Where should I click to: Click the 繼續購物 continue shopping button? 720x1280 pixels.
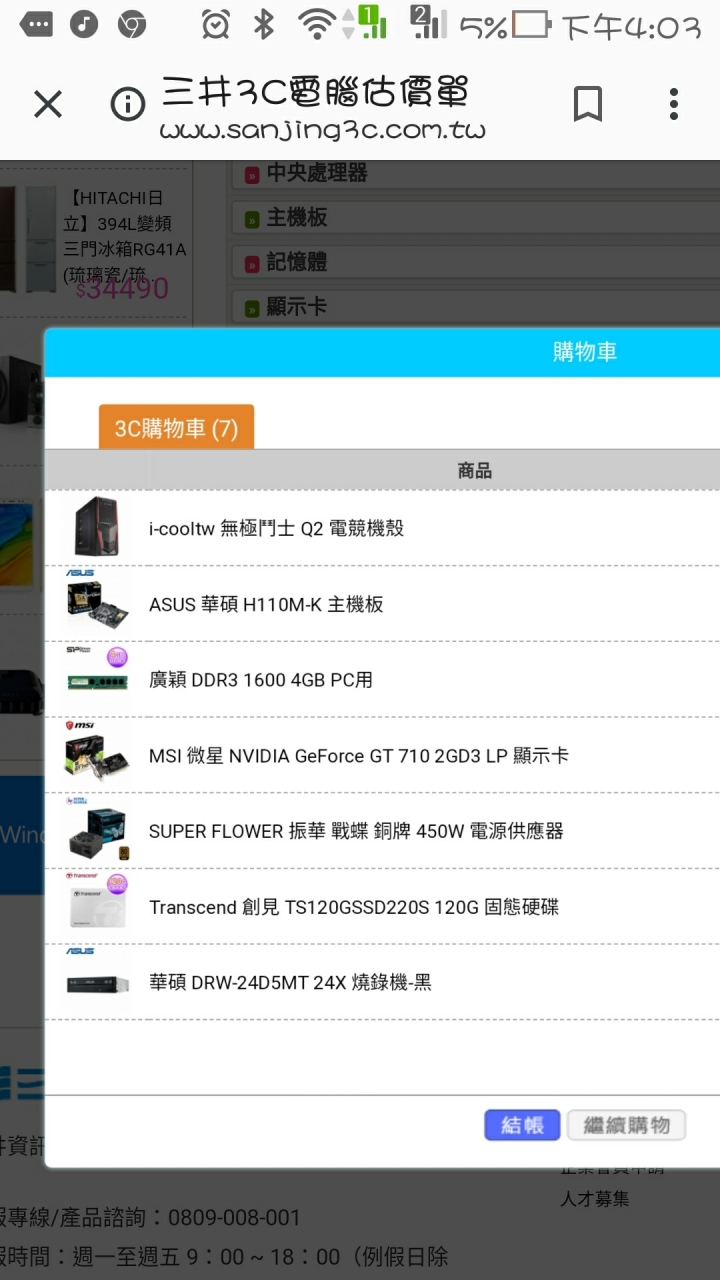[626, 1125]
